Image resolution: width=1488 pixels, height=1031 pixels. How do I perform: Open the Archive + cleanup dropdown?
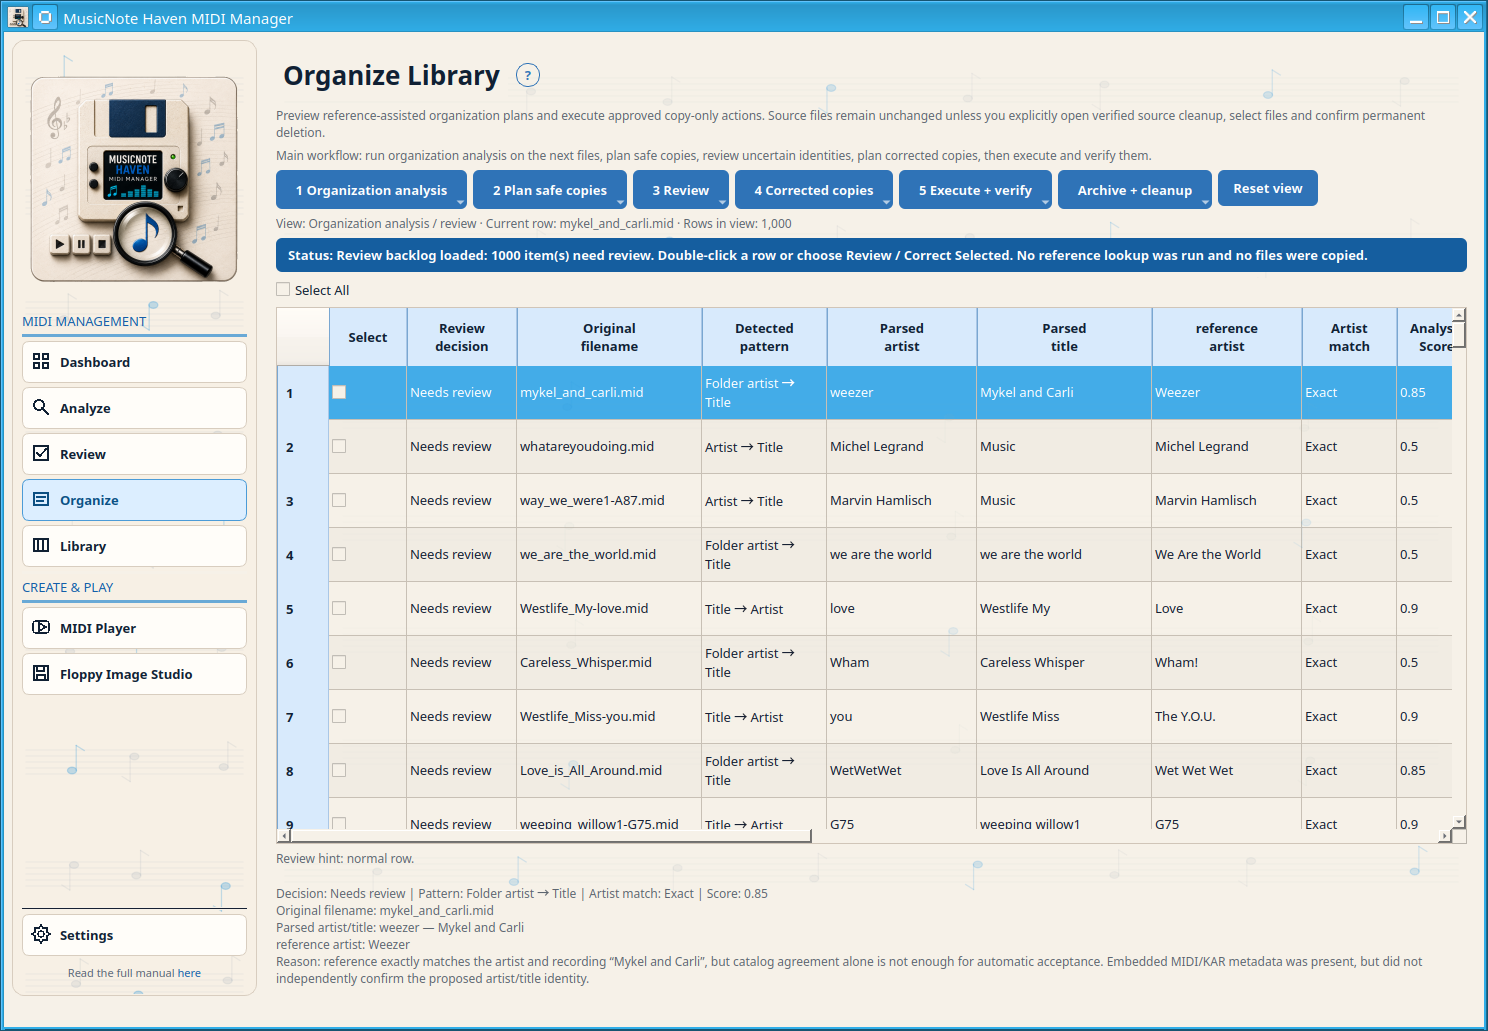[1135, 190]
